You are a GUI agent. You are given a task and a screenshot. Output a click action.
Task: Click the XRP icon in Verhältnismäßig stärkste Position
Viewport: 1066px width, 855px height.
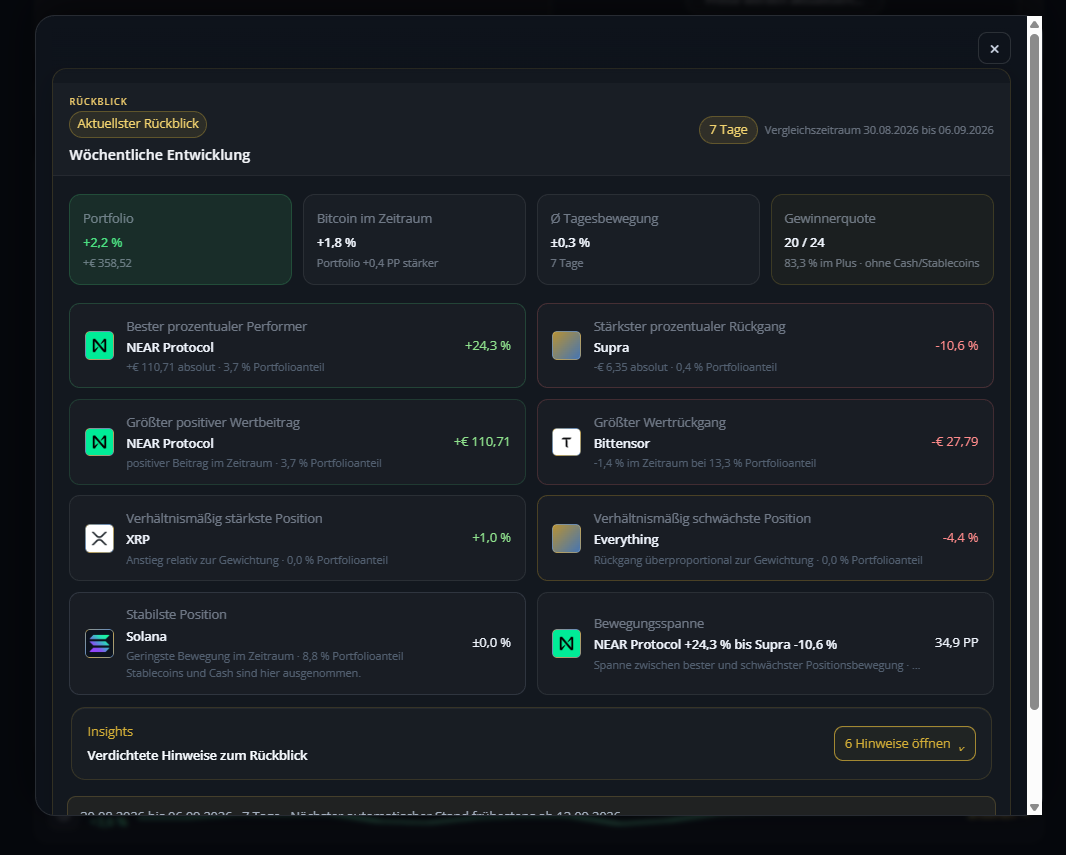(x=99, y=538)
